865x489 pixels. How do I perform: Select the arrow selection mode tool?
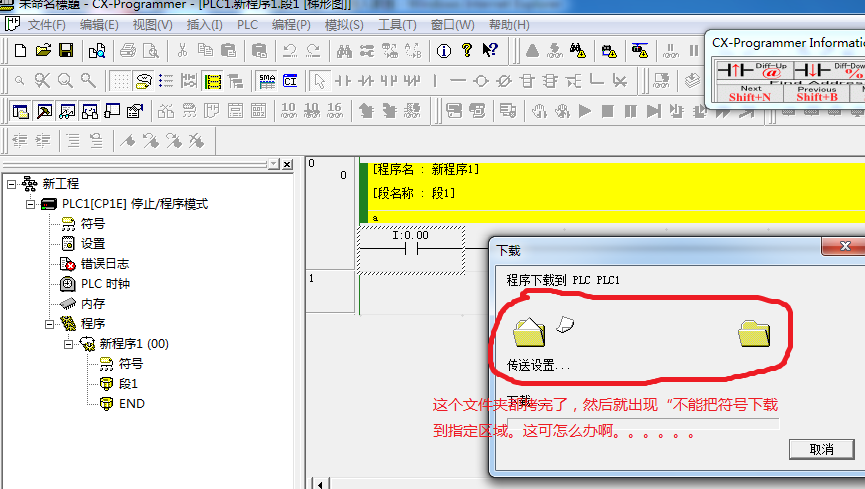coord(318,81)
